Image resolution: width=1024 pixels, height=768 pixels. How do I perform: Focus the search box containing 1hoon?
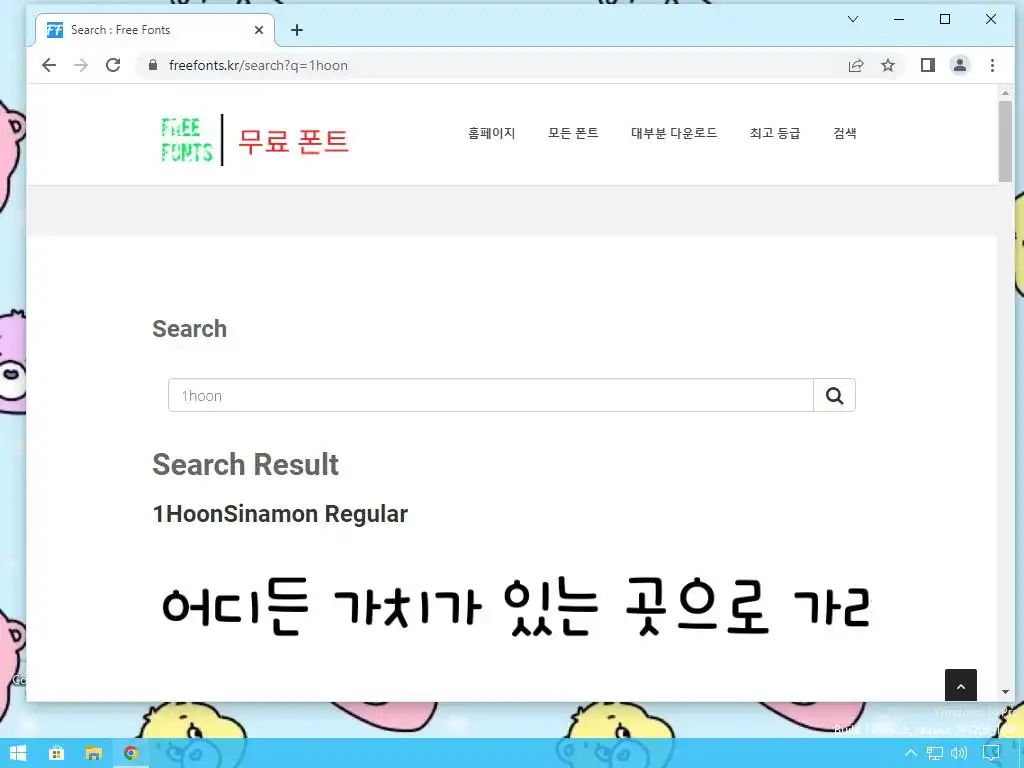coord(490,395)
